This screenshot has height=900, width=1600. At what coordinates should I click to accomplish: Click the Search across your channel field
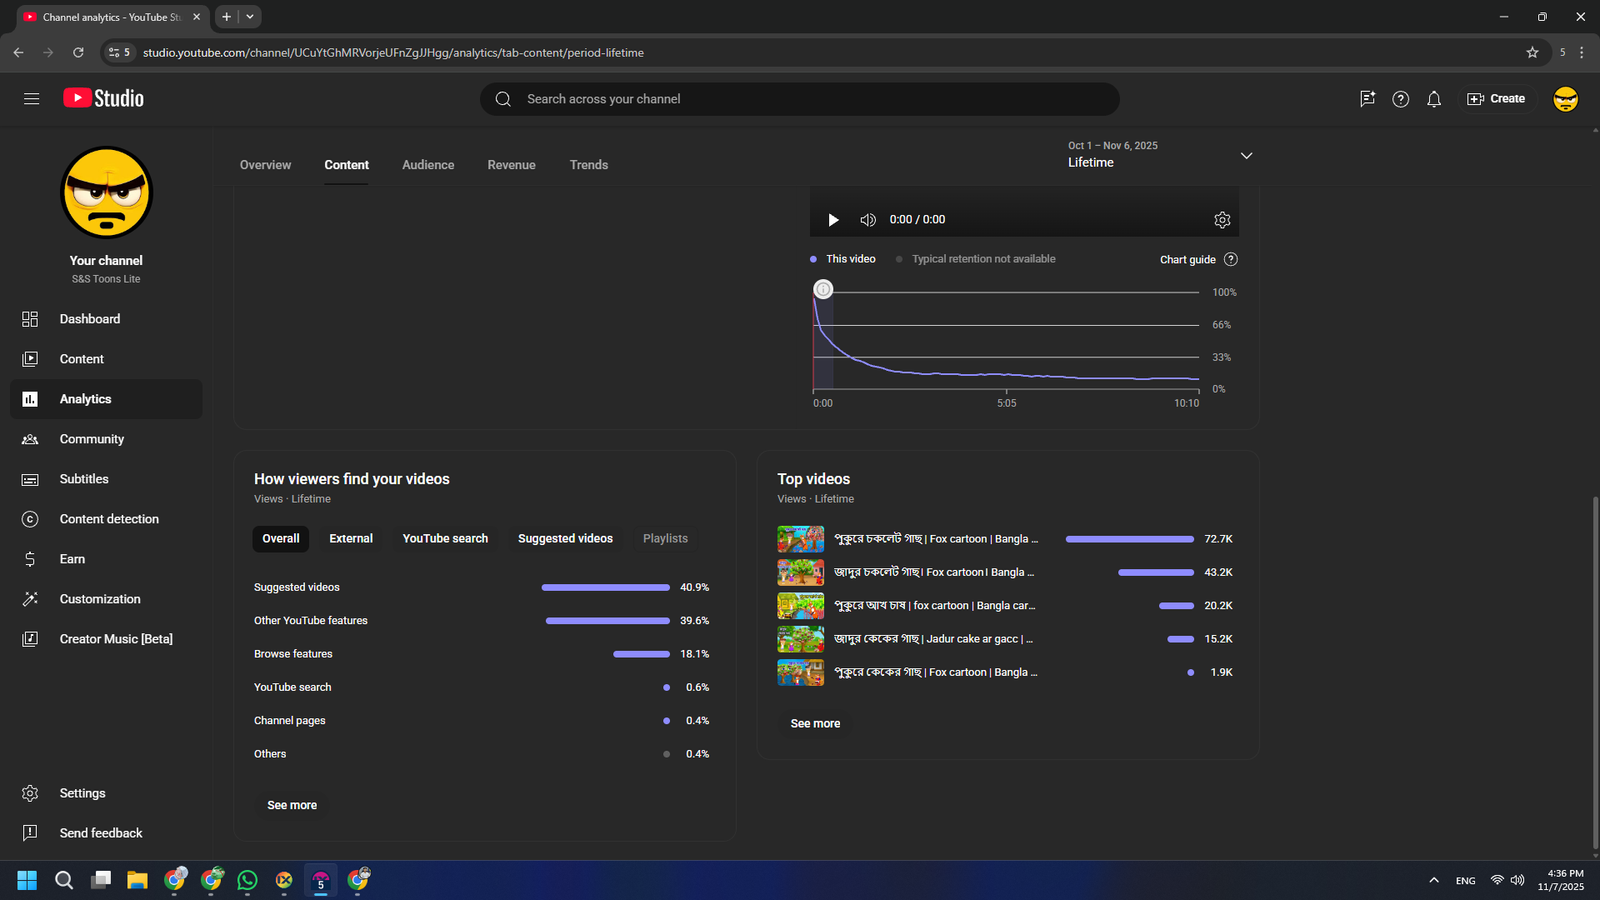(x=800, y=99)
